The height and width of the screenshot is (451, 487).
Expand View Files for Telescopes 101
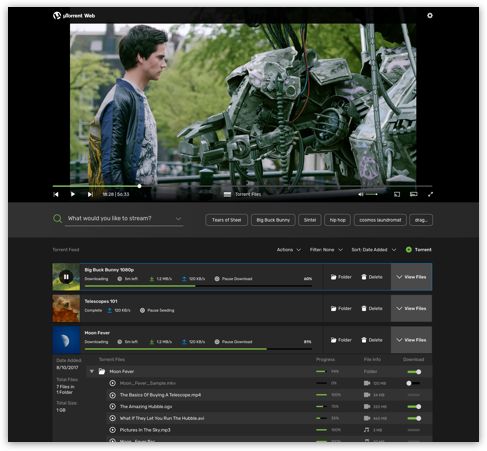point(411,308)
